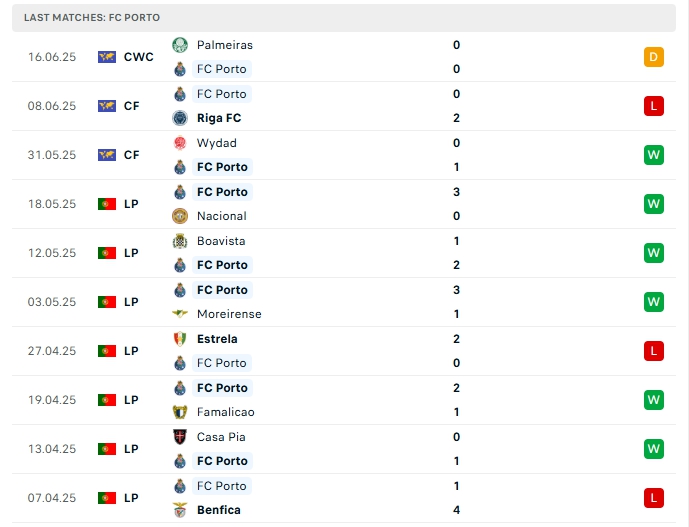Click the Benfica club crest
Image resolution: width=689 pixels, height=527 pixels.
pyautogui.click(x=180, y=510)
